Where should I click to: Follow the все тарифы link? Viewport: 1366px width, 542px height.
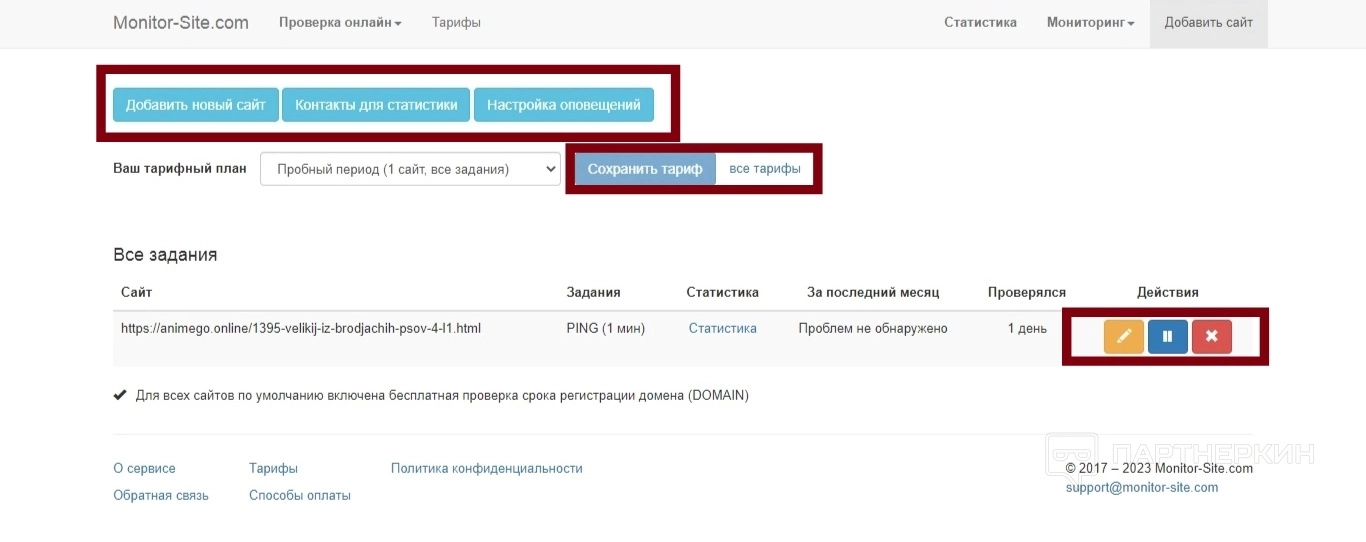(x=765, y=169)
